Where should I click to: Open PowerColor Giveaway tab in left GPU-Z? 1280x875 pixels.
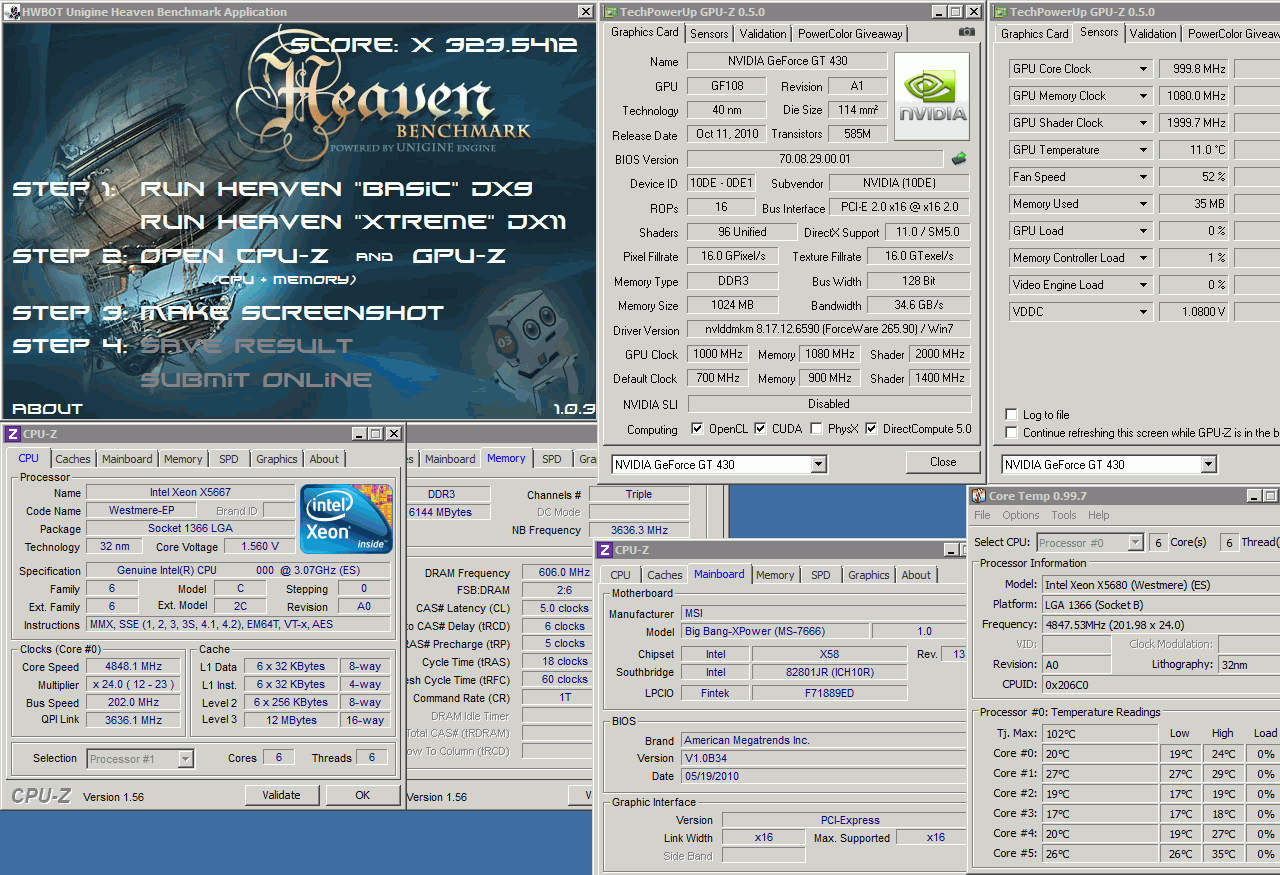click(x=850, y=33)
